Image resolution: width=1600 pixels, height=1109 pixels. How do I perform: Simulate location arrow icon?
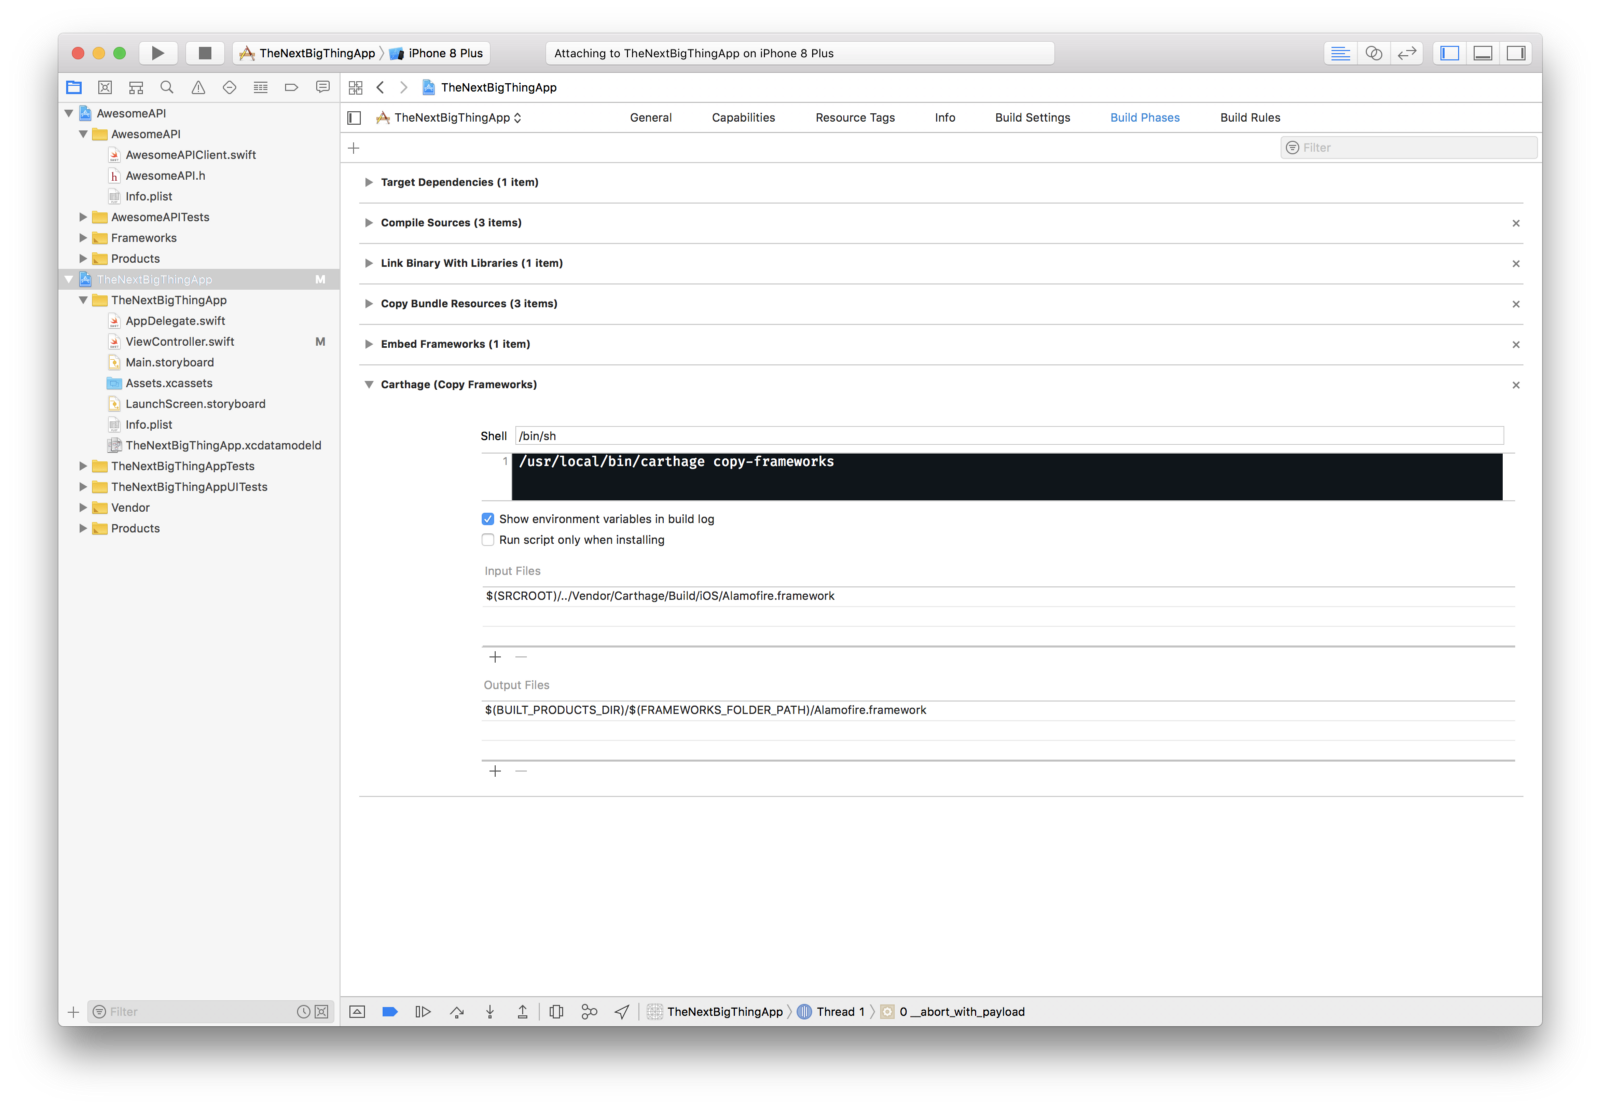(x=622, y=1012)
